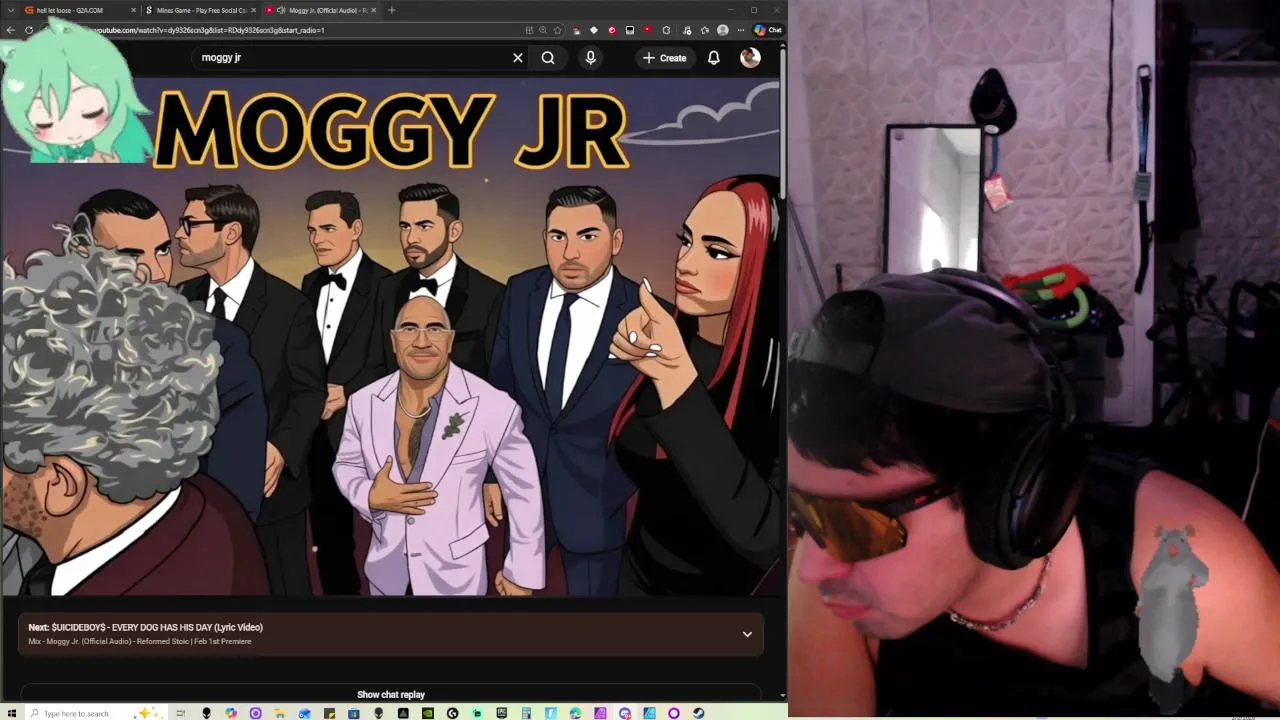
Task: Open browser Settings and more menu
Action: pyautogui.click(x=741, y=30)
